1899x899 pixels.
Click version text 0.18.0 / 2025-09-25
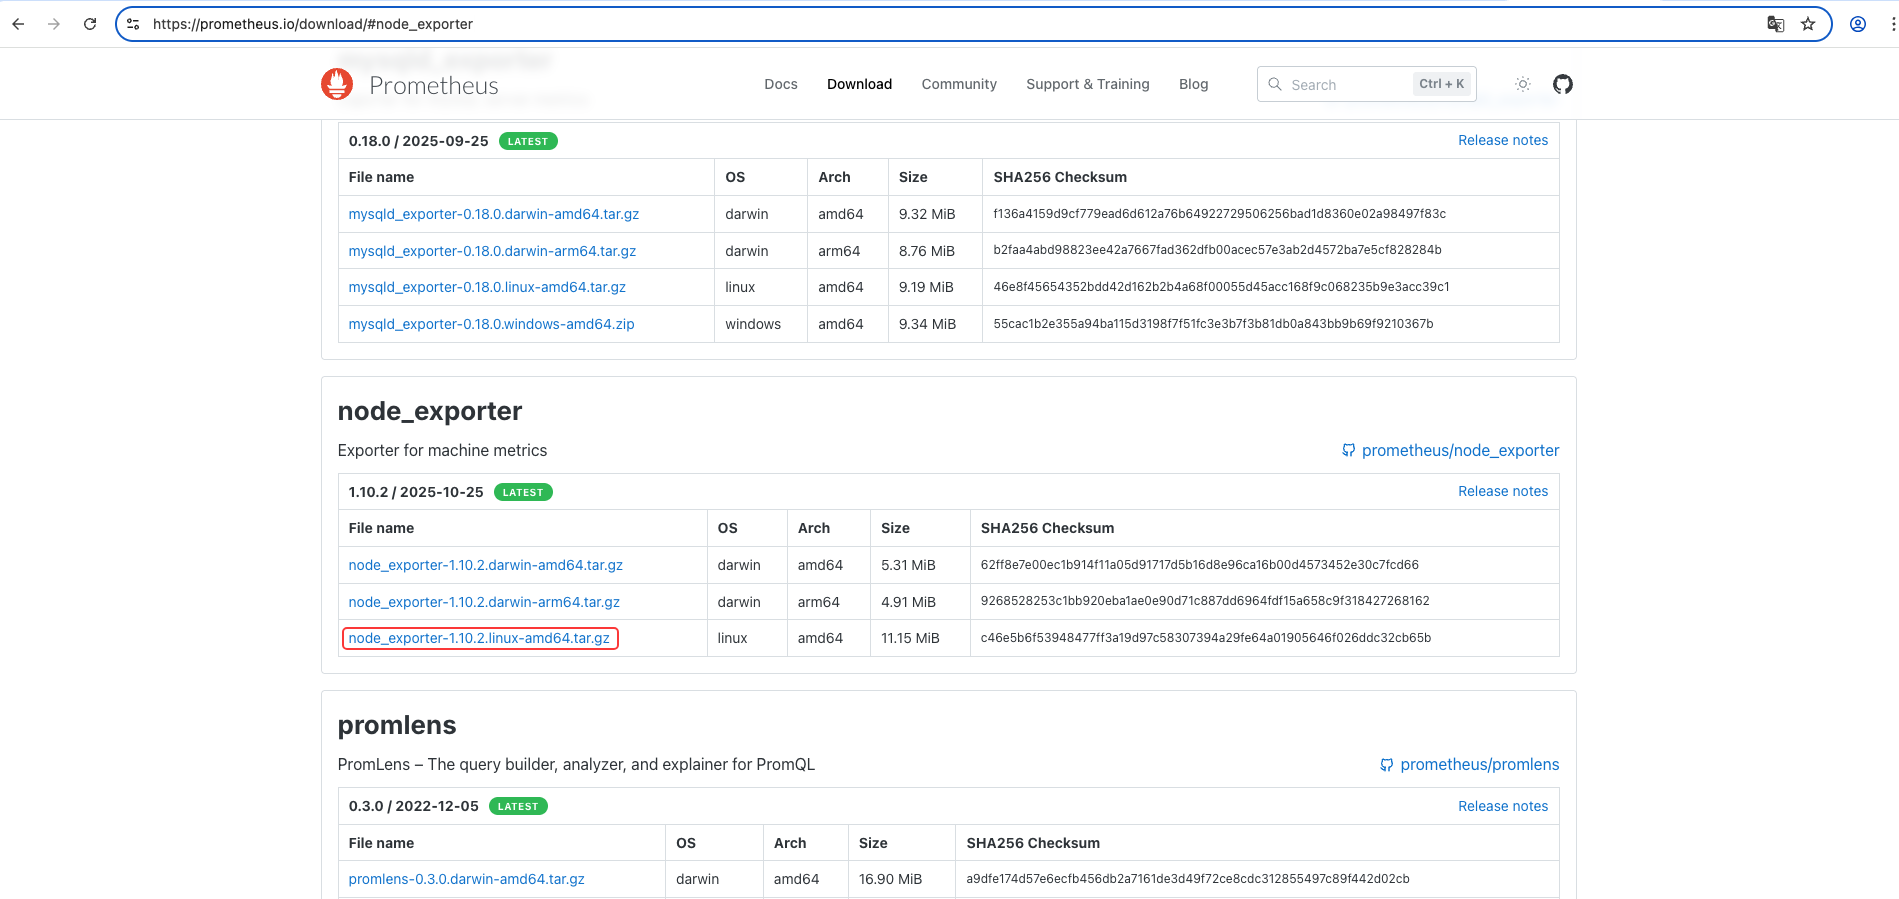click(418, 141)
